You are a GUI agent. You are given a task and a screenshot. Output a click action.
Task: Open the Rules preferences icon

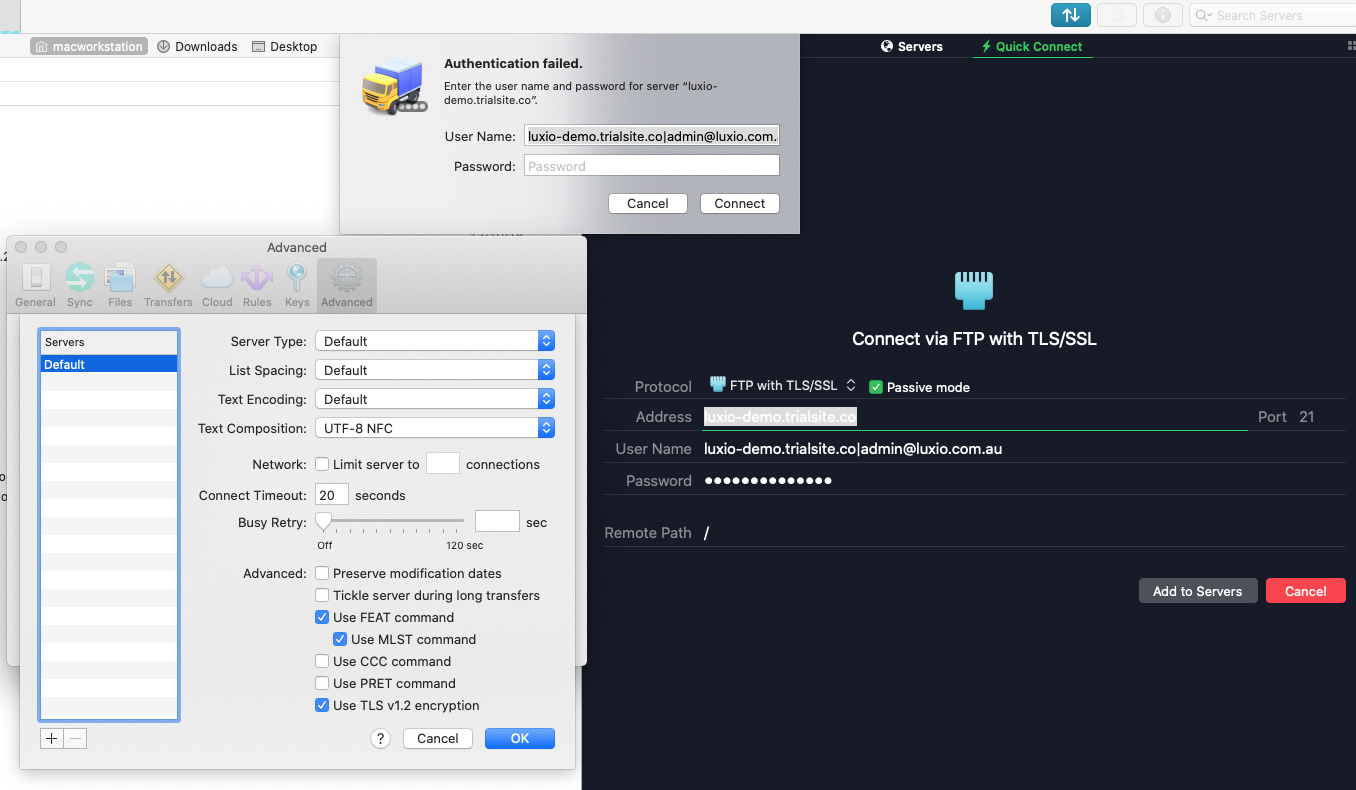257,284
